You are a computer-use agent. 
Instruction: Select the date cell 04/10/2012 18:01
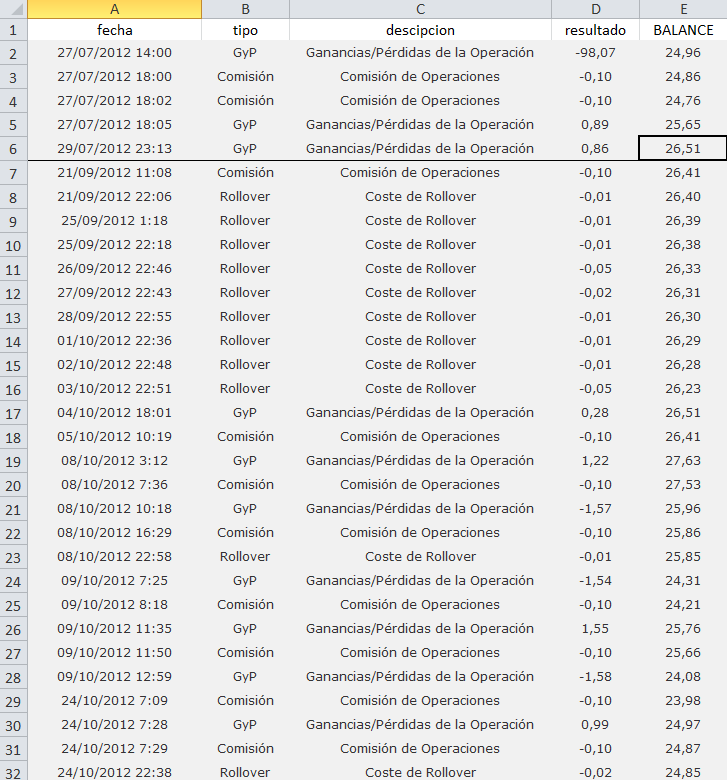[x=114, y=412]
